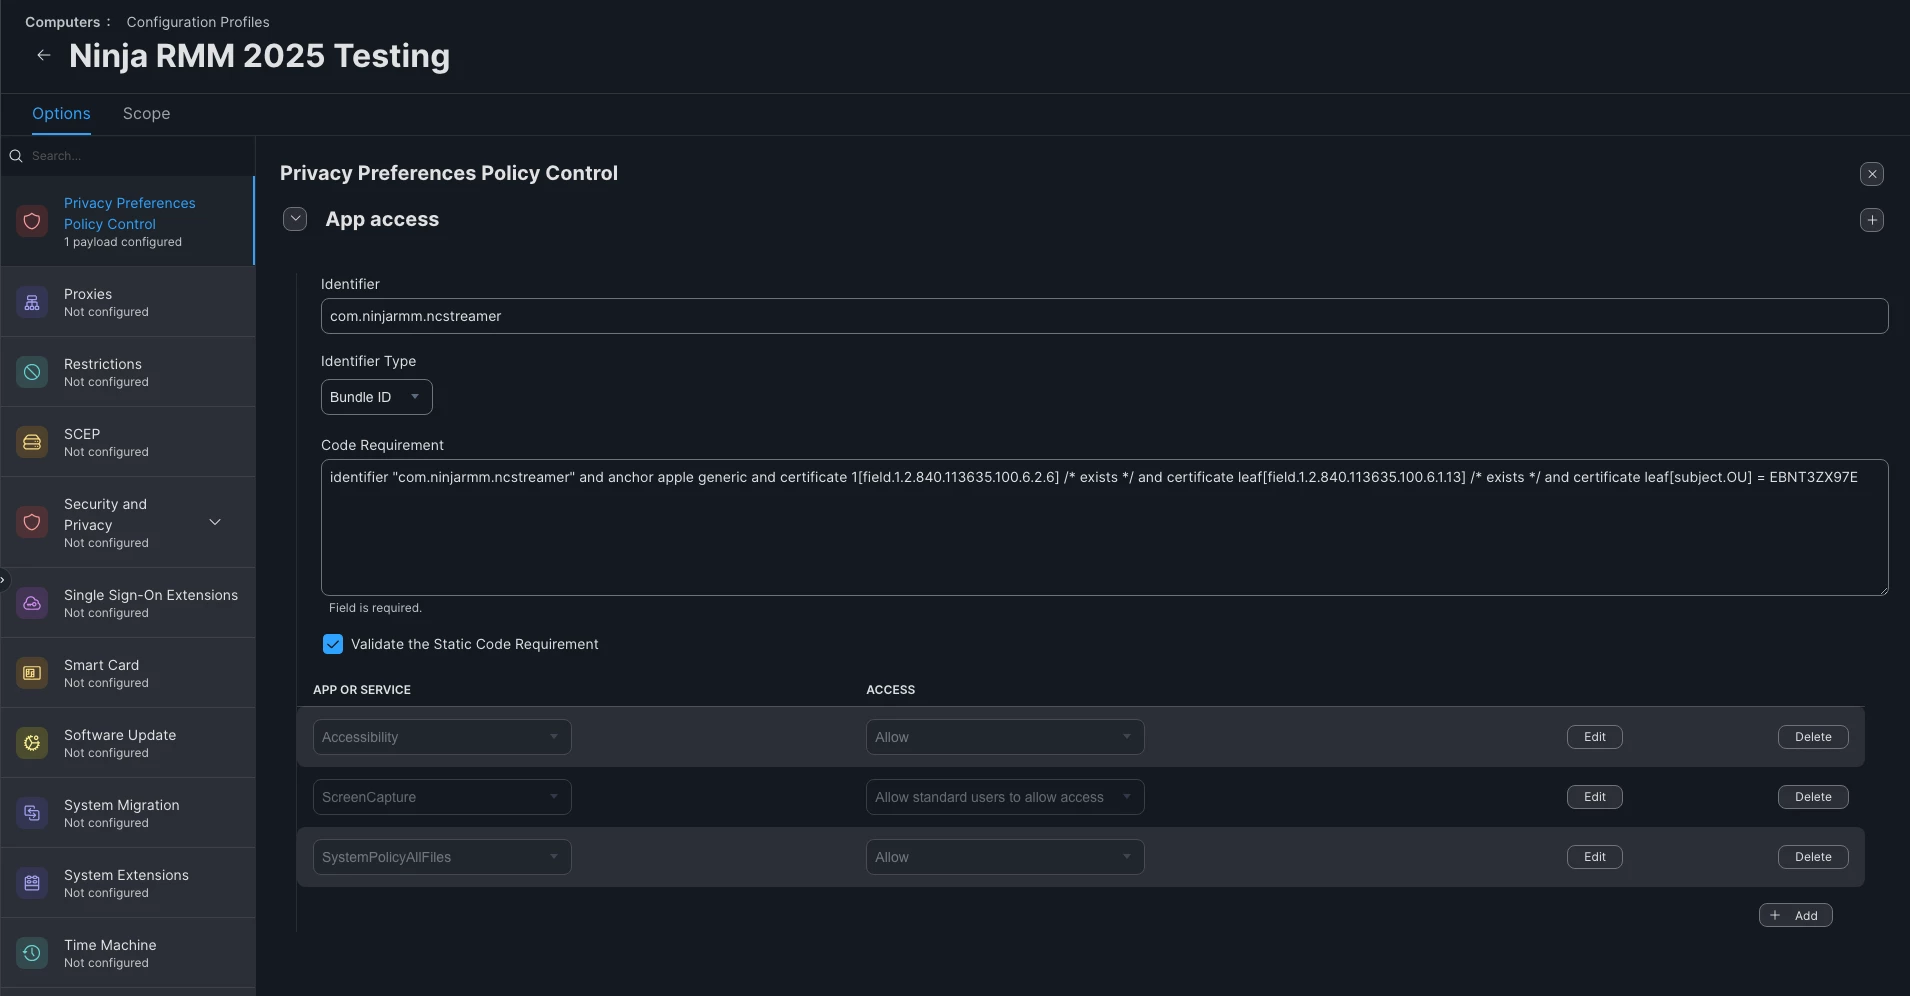
Task: Click the Security and Privacy shield icon
Action: (32, 522)
